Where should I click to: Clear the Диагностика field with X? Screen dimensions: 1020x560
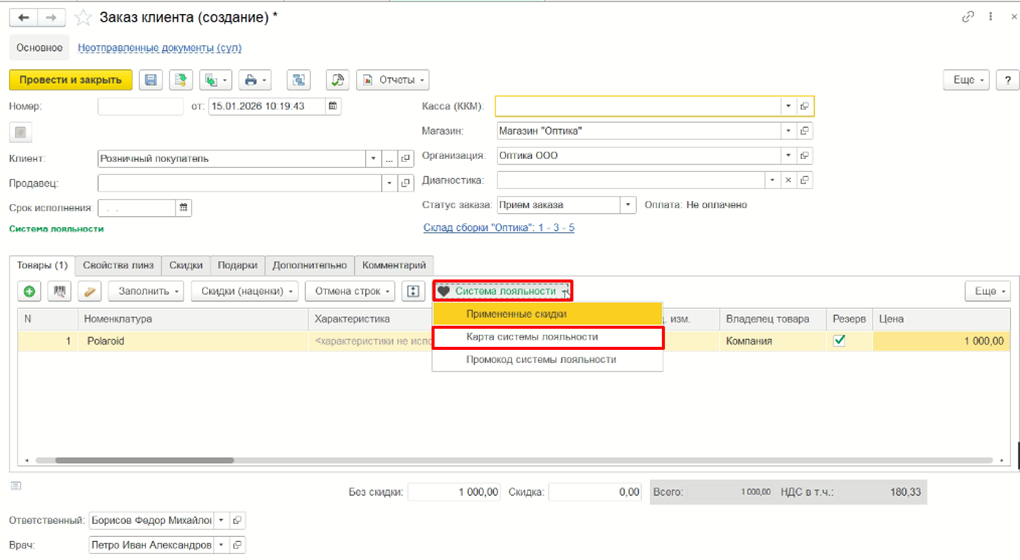(x=788, y=180)
